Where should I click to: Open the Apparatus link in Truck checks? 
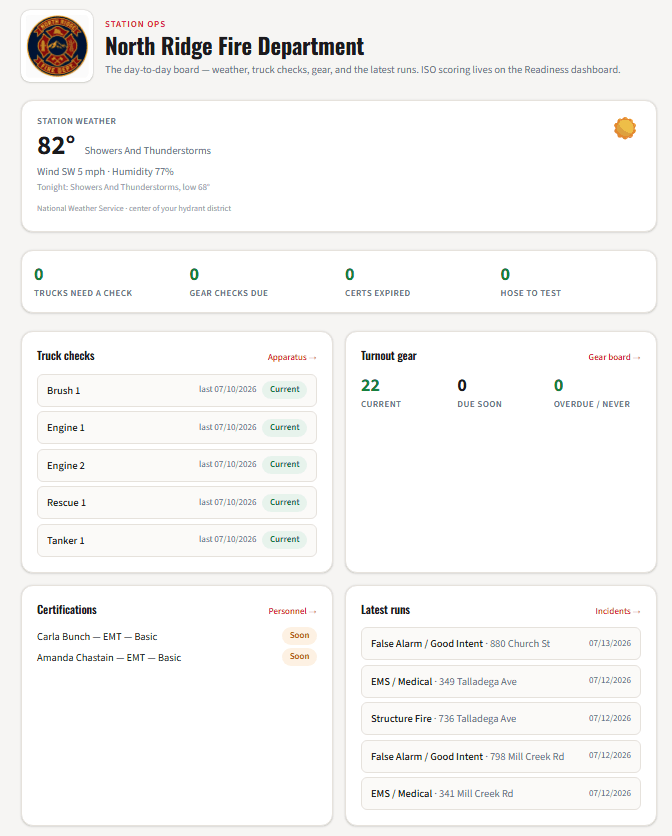tap(292, 357)
